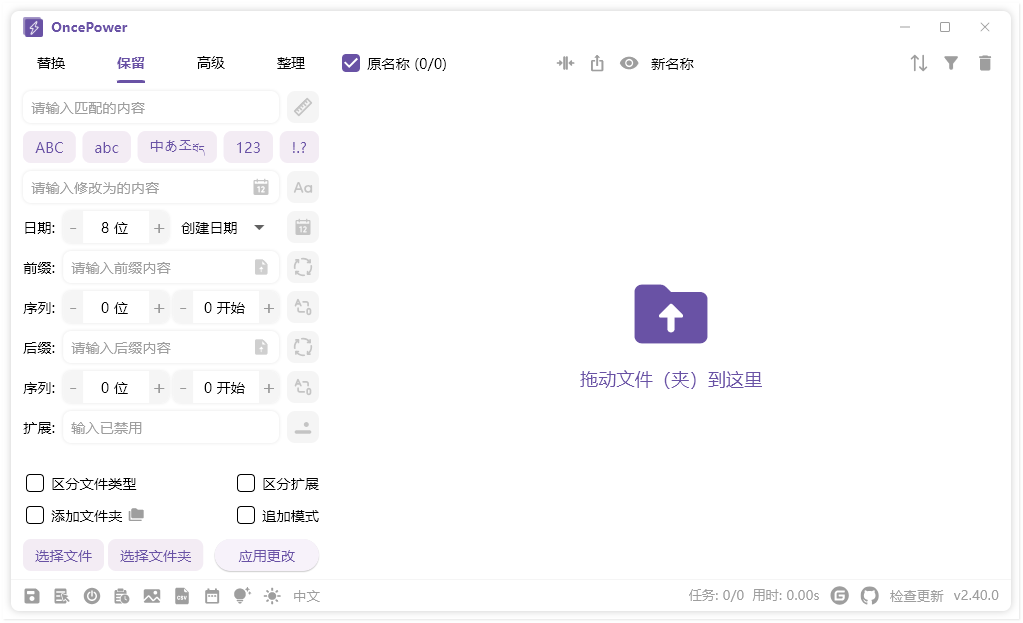Click the image icon in the status bar
This screenshot has width=1023, height=623.
152,596
